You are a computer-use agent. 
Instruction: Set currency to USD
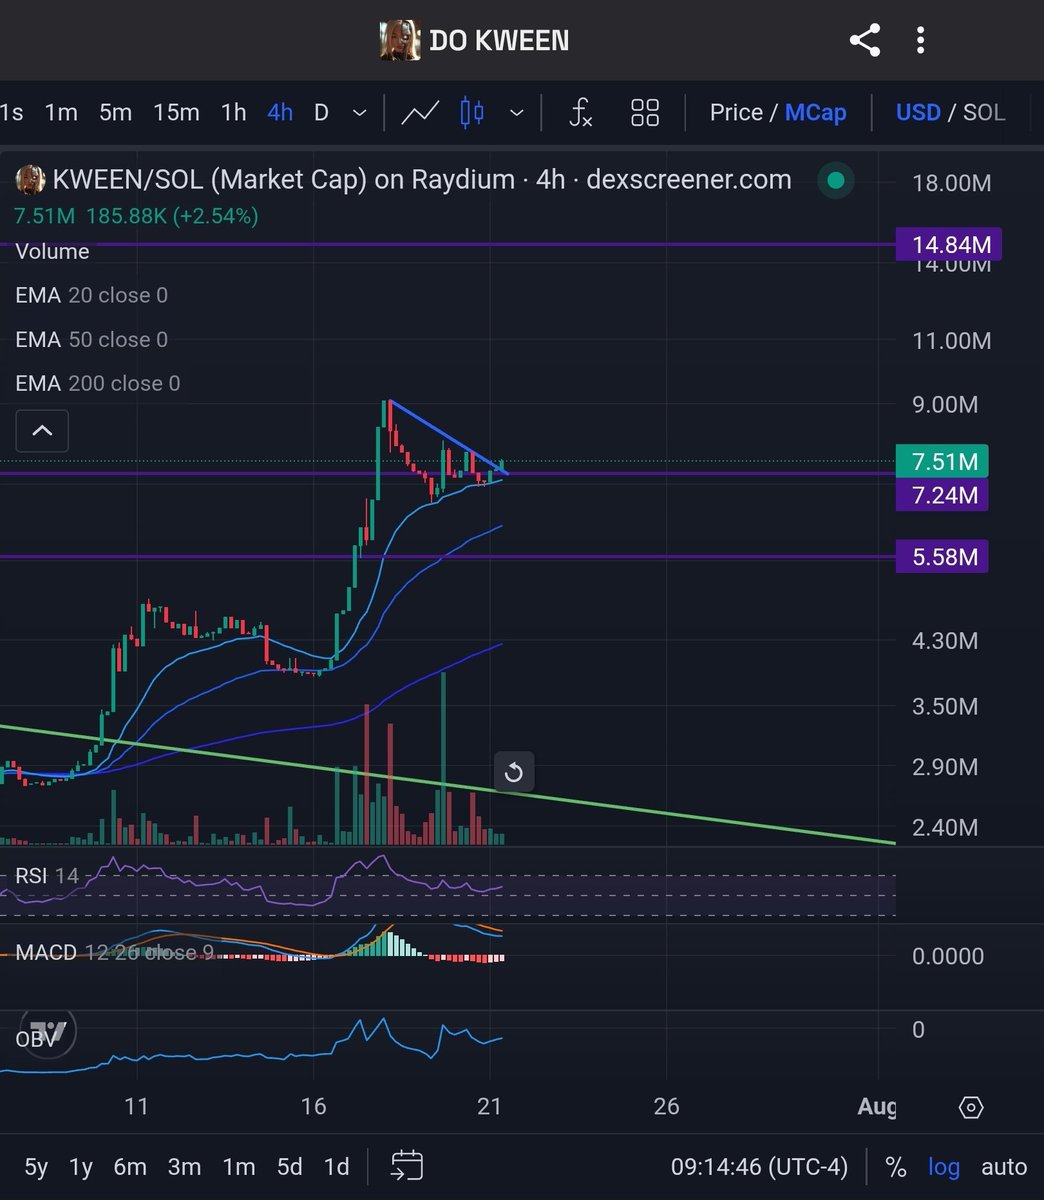918,113
